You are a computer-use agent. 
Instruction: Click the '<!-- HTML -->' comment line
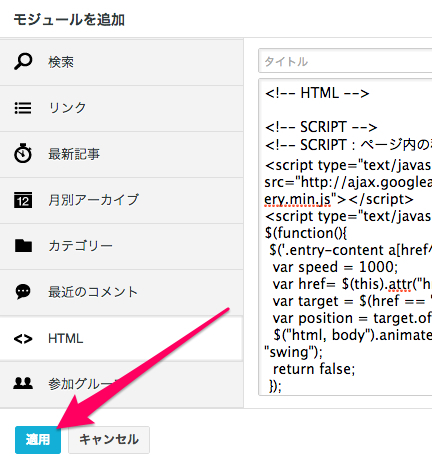pyautogui.click(x=317, y=93)
